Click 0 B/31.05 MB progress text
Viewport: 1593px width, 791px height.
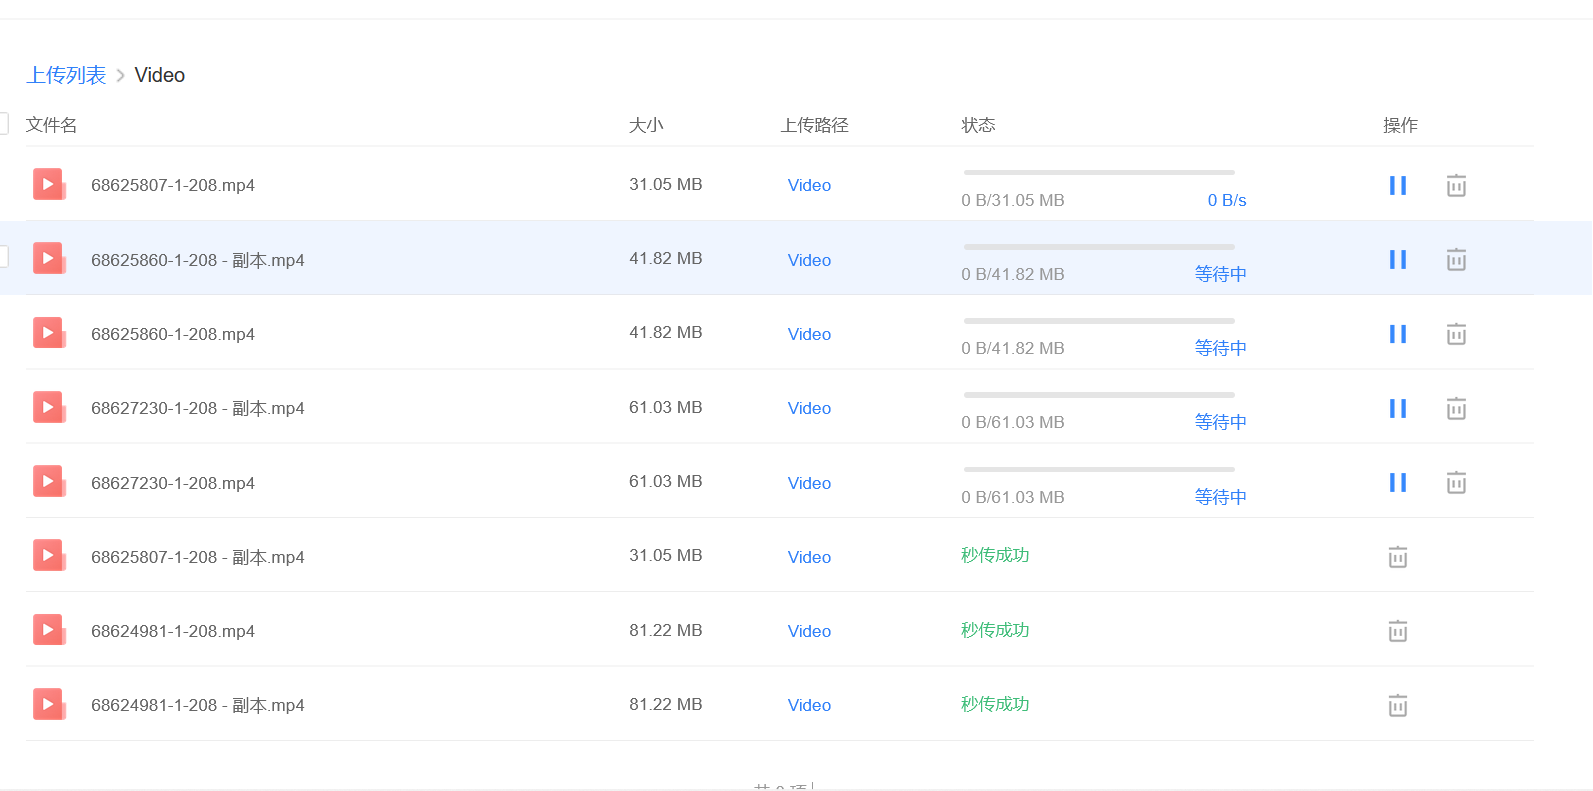(x=1013, y=200)
